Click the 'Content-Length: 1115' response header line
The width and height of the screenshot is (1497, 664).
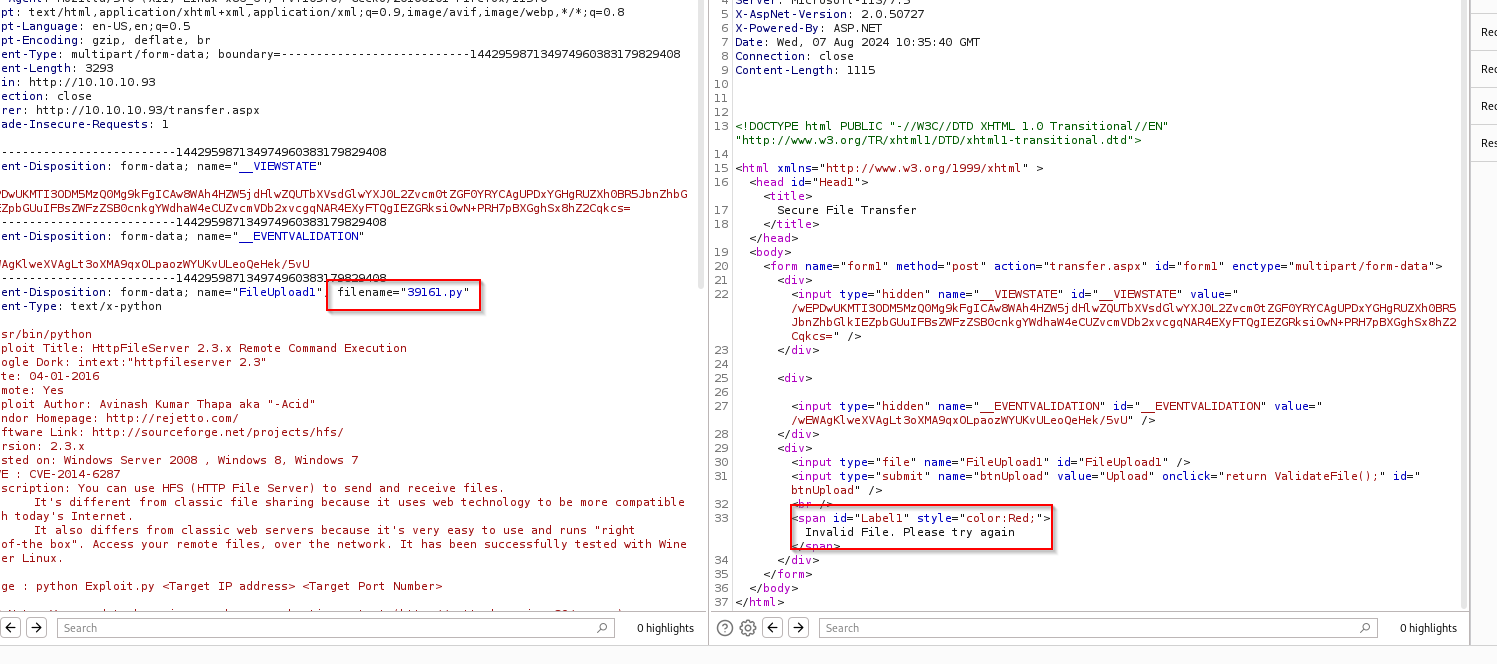pyautogui.click(x=805, y=70)
